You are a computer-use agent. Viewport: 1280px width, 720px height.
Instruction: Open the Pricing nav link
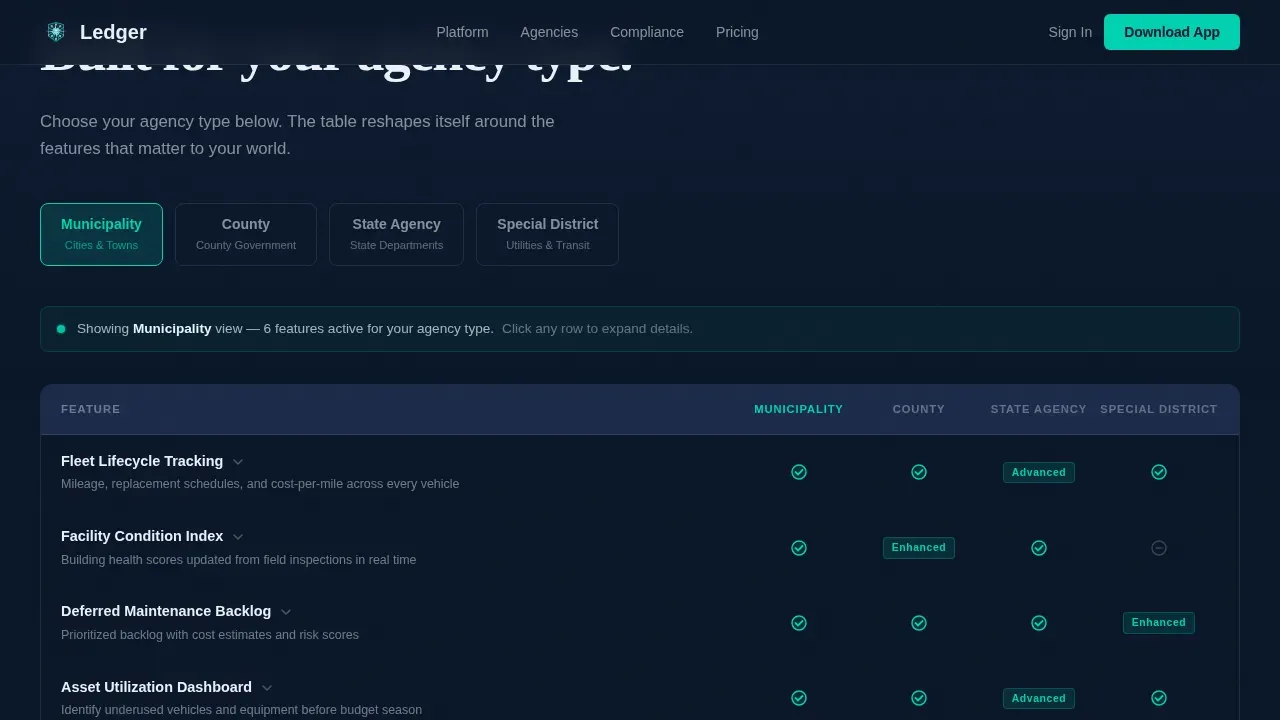[x=737, y=32]
